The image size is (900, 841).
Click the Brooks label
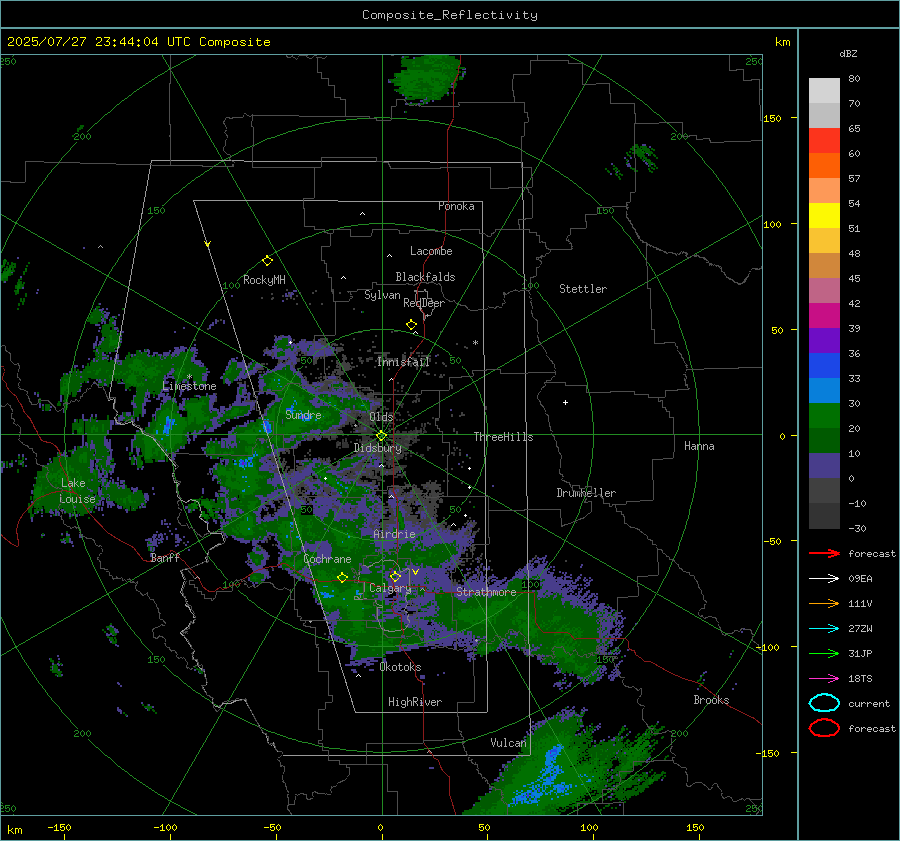(x=711, y=700)
